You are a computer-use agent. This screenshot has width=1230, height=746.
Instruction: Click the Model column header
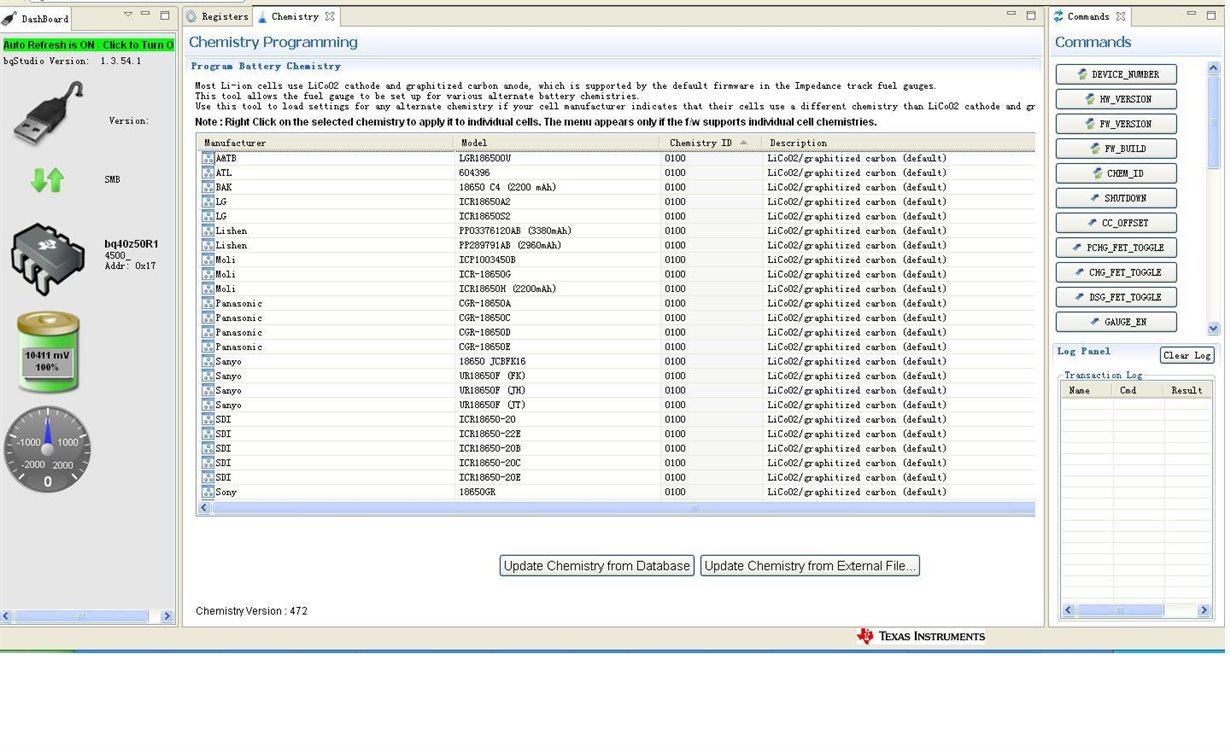(556, 143)
